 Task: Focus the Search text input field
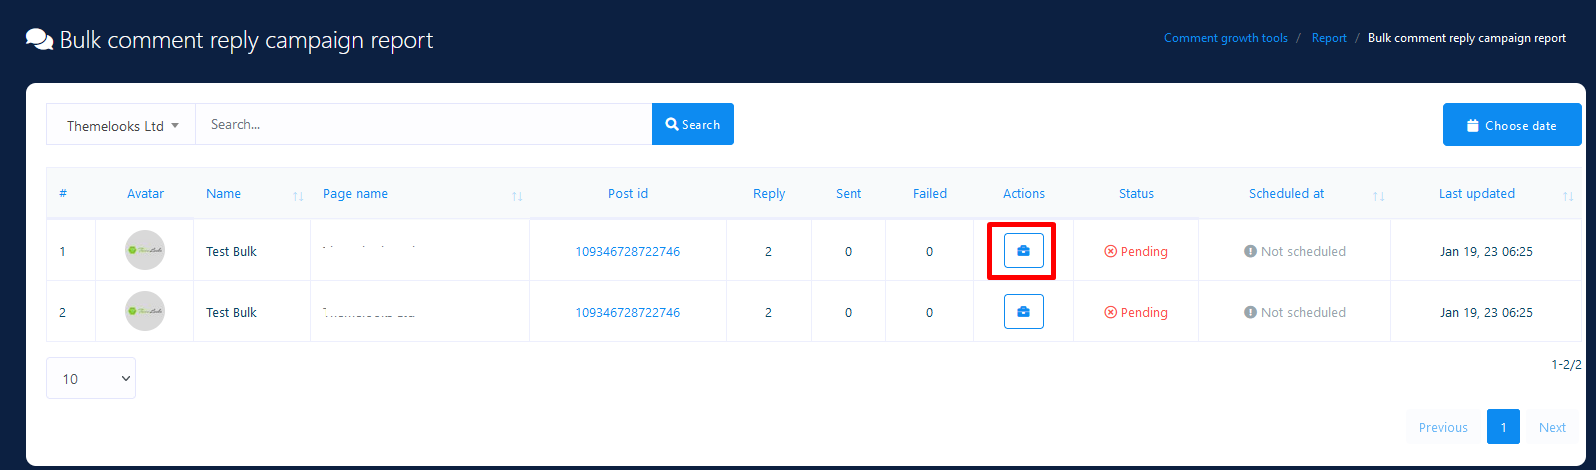(x=423, y=125)
